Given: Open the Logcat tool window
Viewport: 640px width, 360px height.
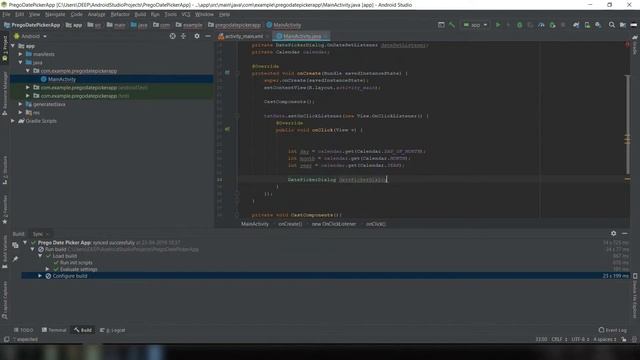Looking at the screenshot, I should pyautogui.click(x=113, y=330).
